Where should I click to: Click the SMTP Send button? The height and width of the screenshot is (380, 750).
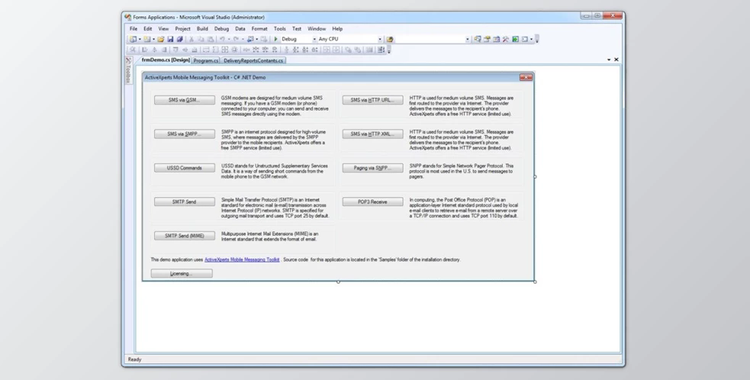[x=184, y=202]
